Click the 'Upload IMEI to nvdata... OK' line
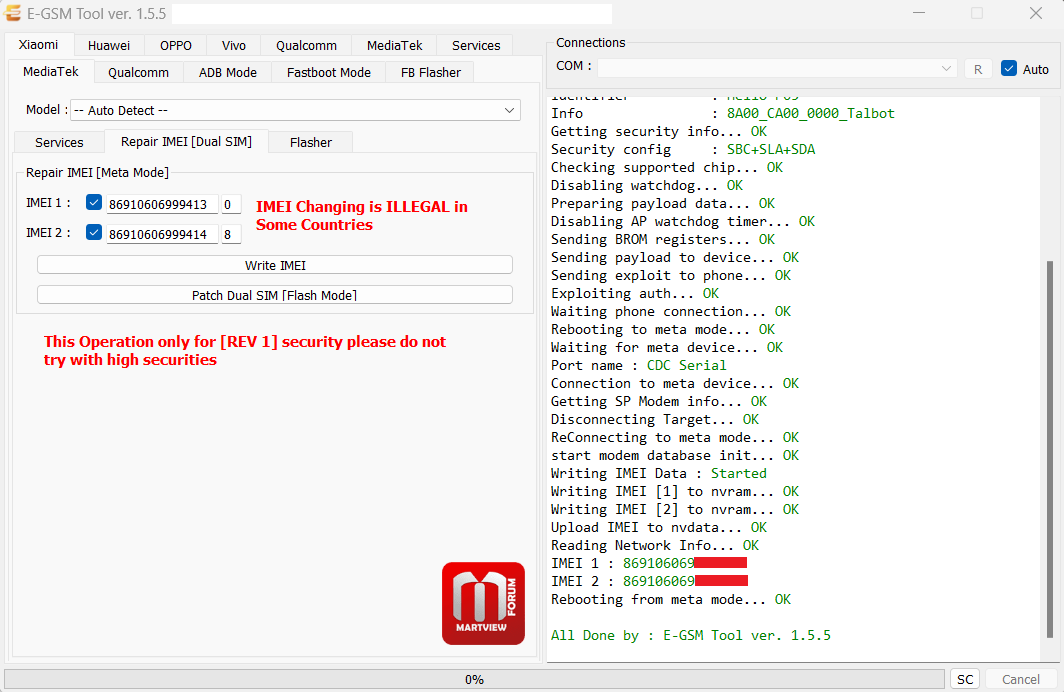The image size is (1064, 692). tap(659, 527)
